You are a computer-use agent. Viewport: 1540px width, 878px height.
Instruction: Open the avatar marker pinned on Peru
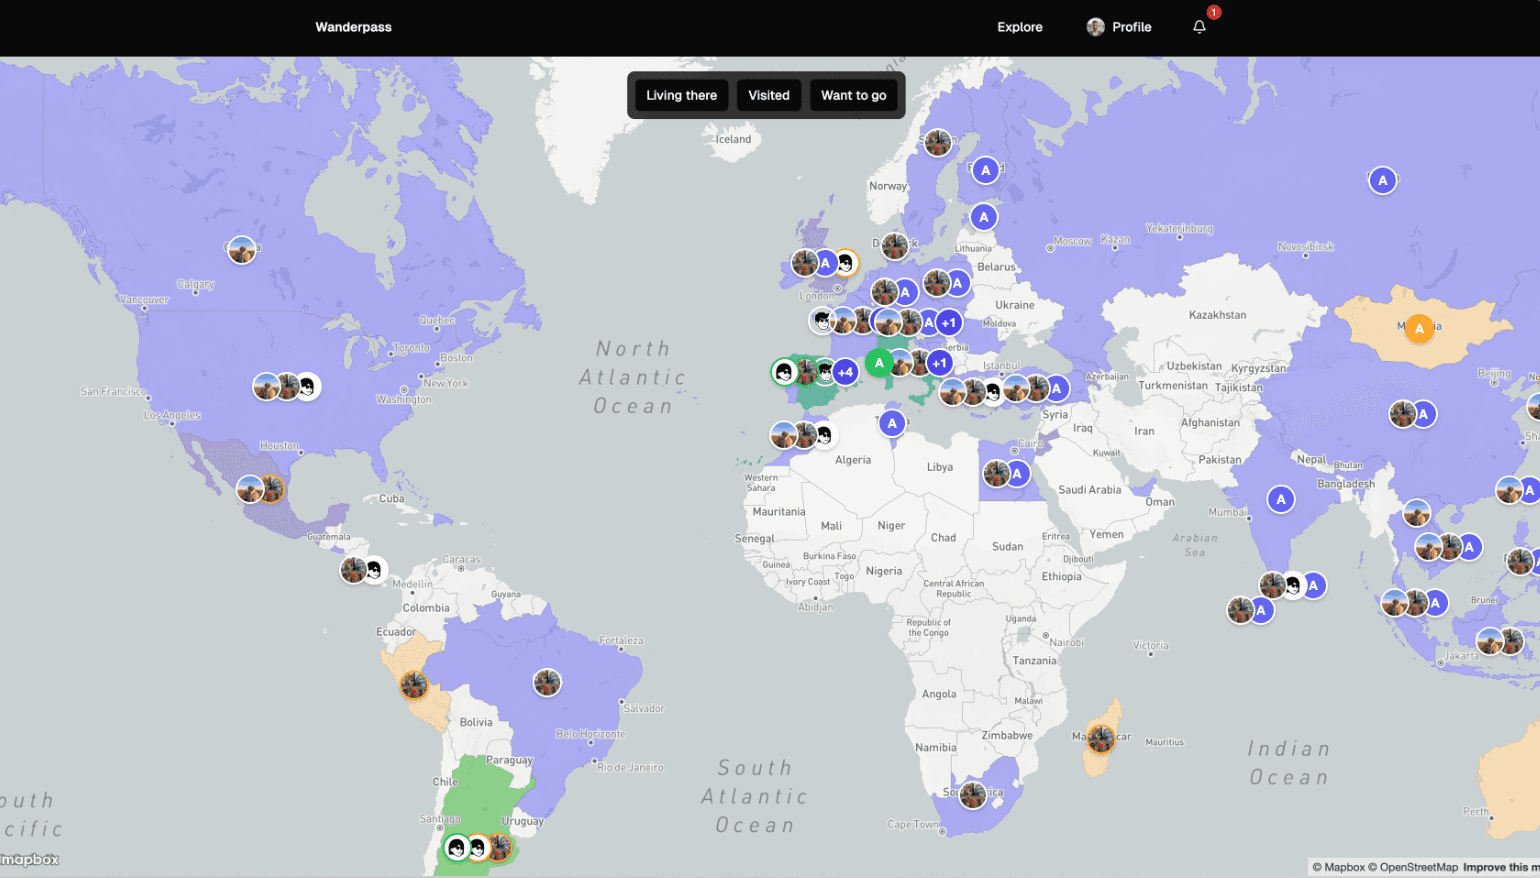tap(413, 684)
